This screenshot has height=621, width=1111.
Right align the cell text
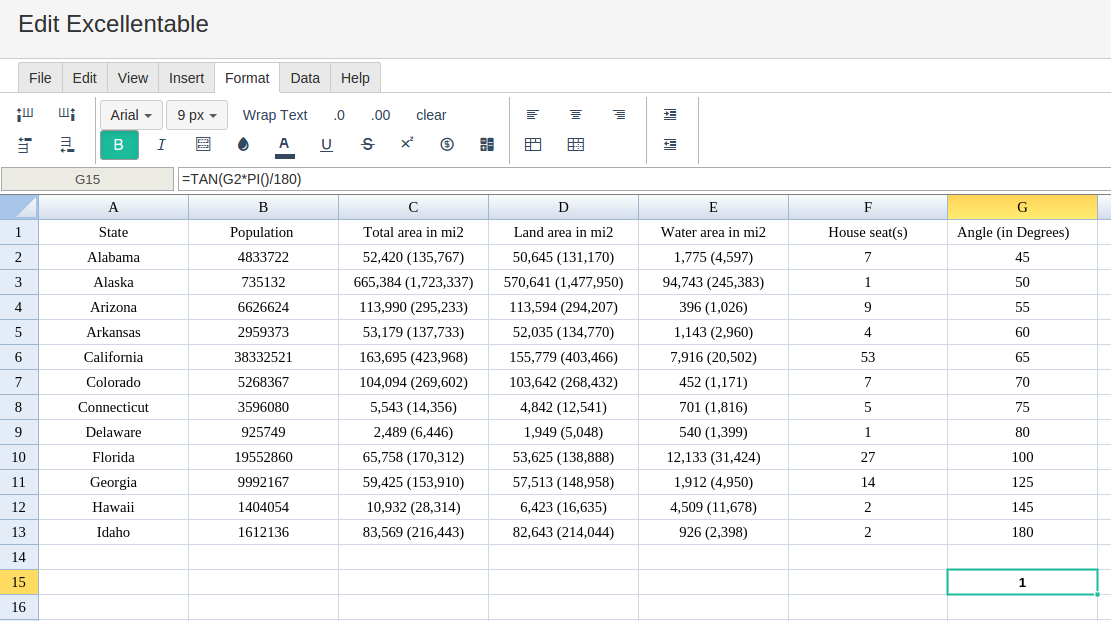(619, 115)
